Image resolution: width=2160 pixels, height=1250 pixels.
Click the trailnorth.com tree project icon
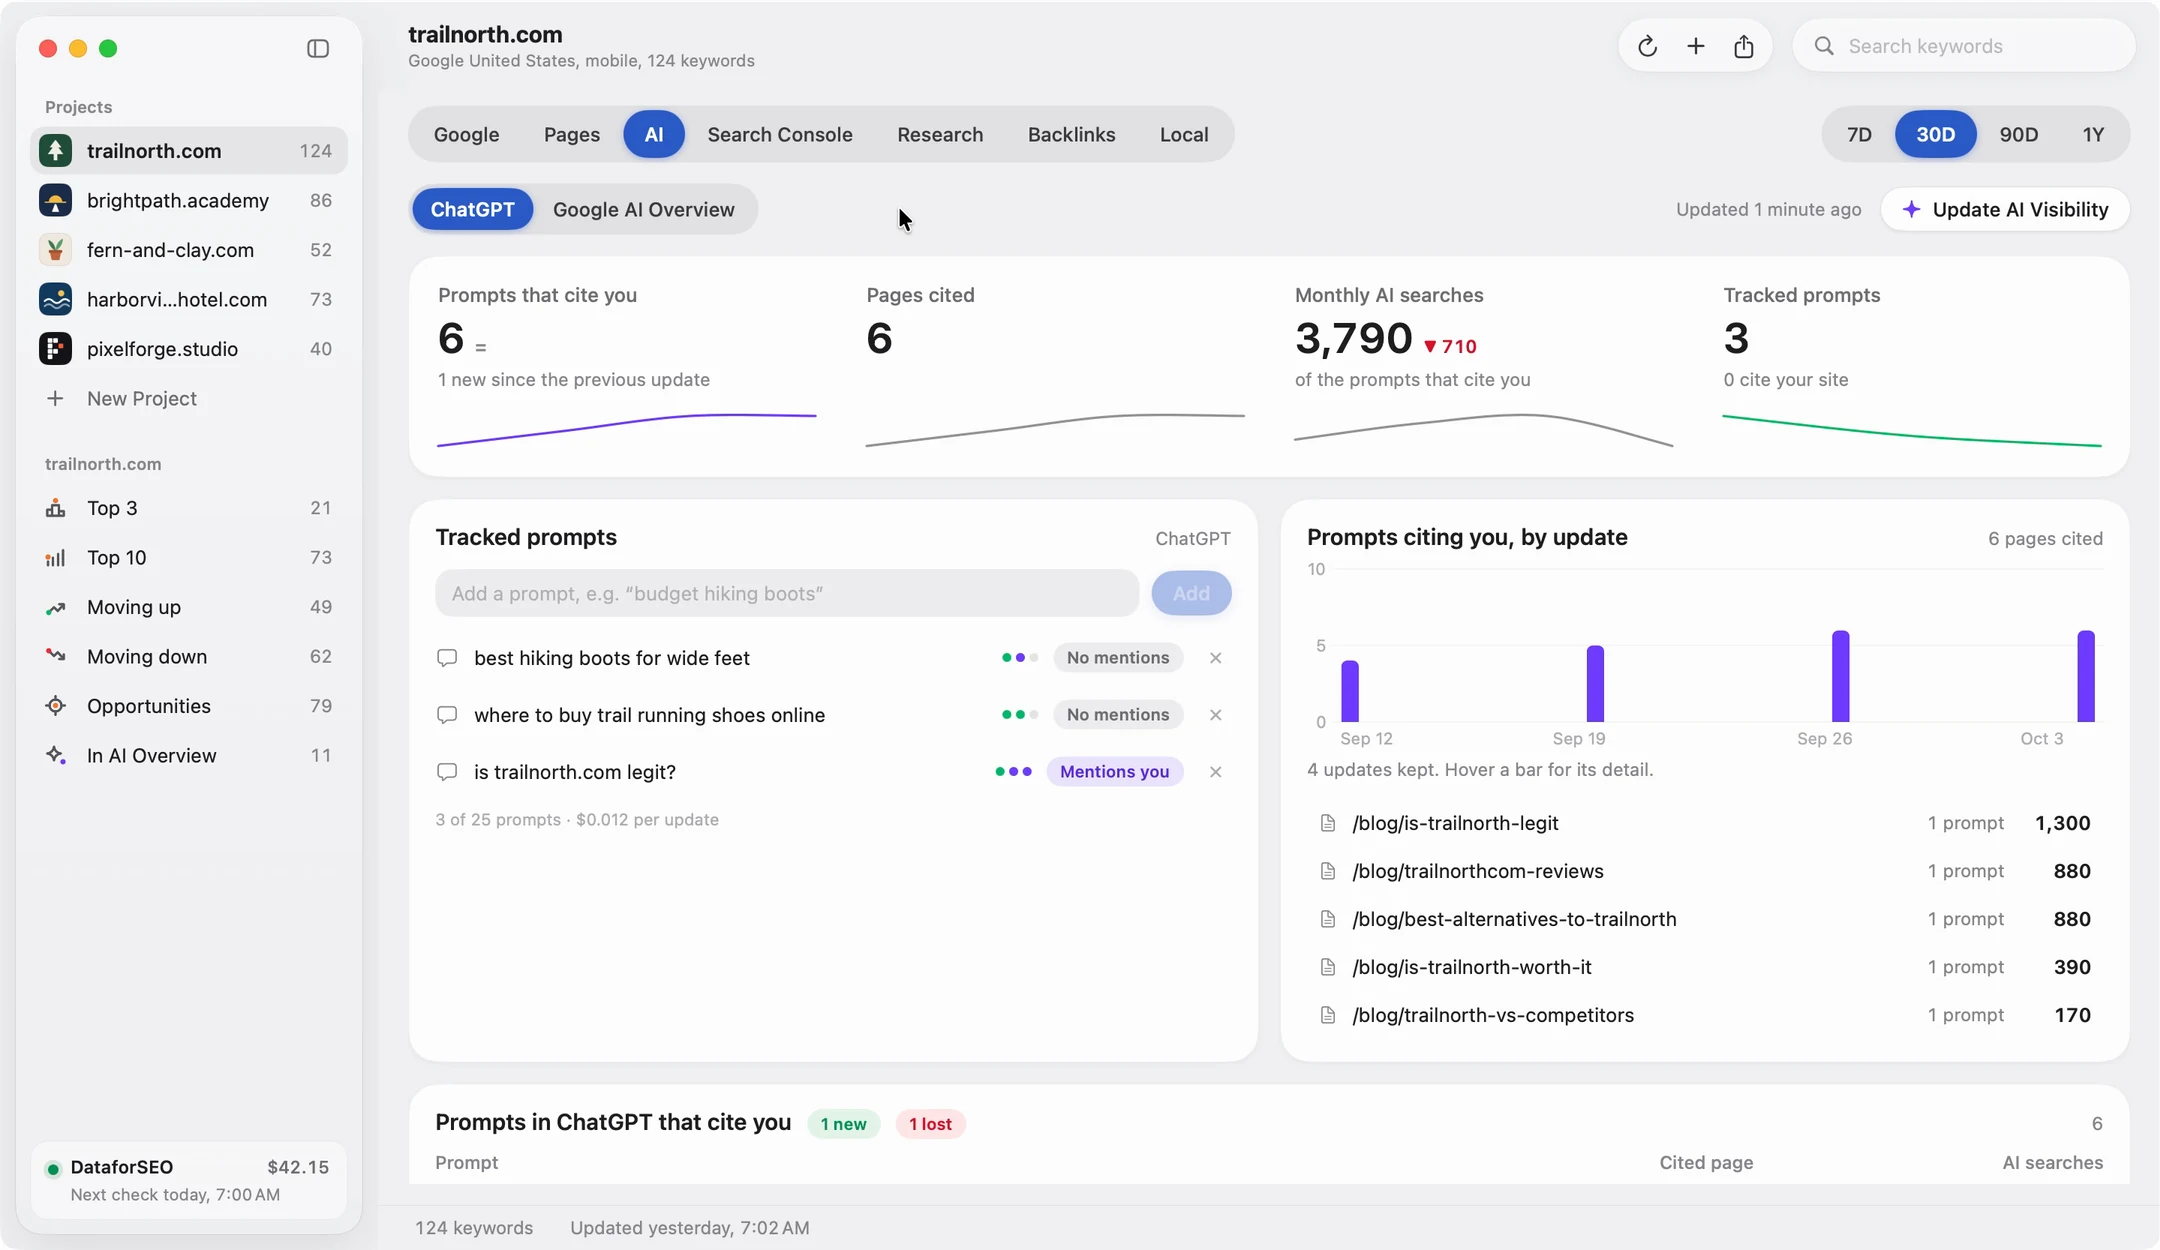pyautogui.click(x=55, y=151)
